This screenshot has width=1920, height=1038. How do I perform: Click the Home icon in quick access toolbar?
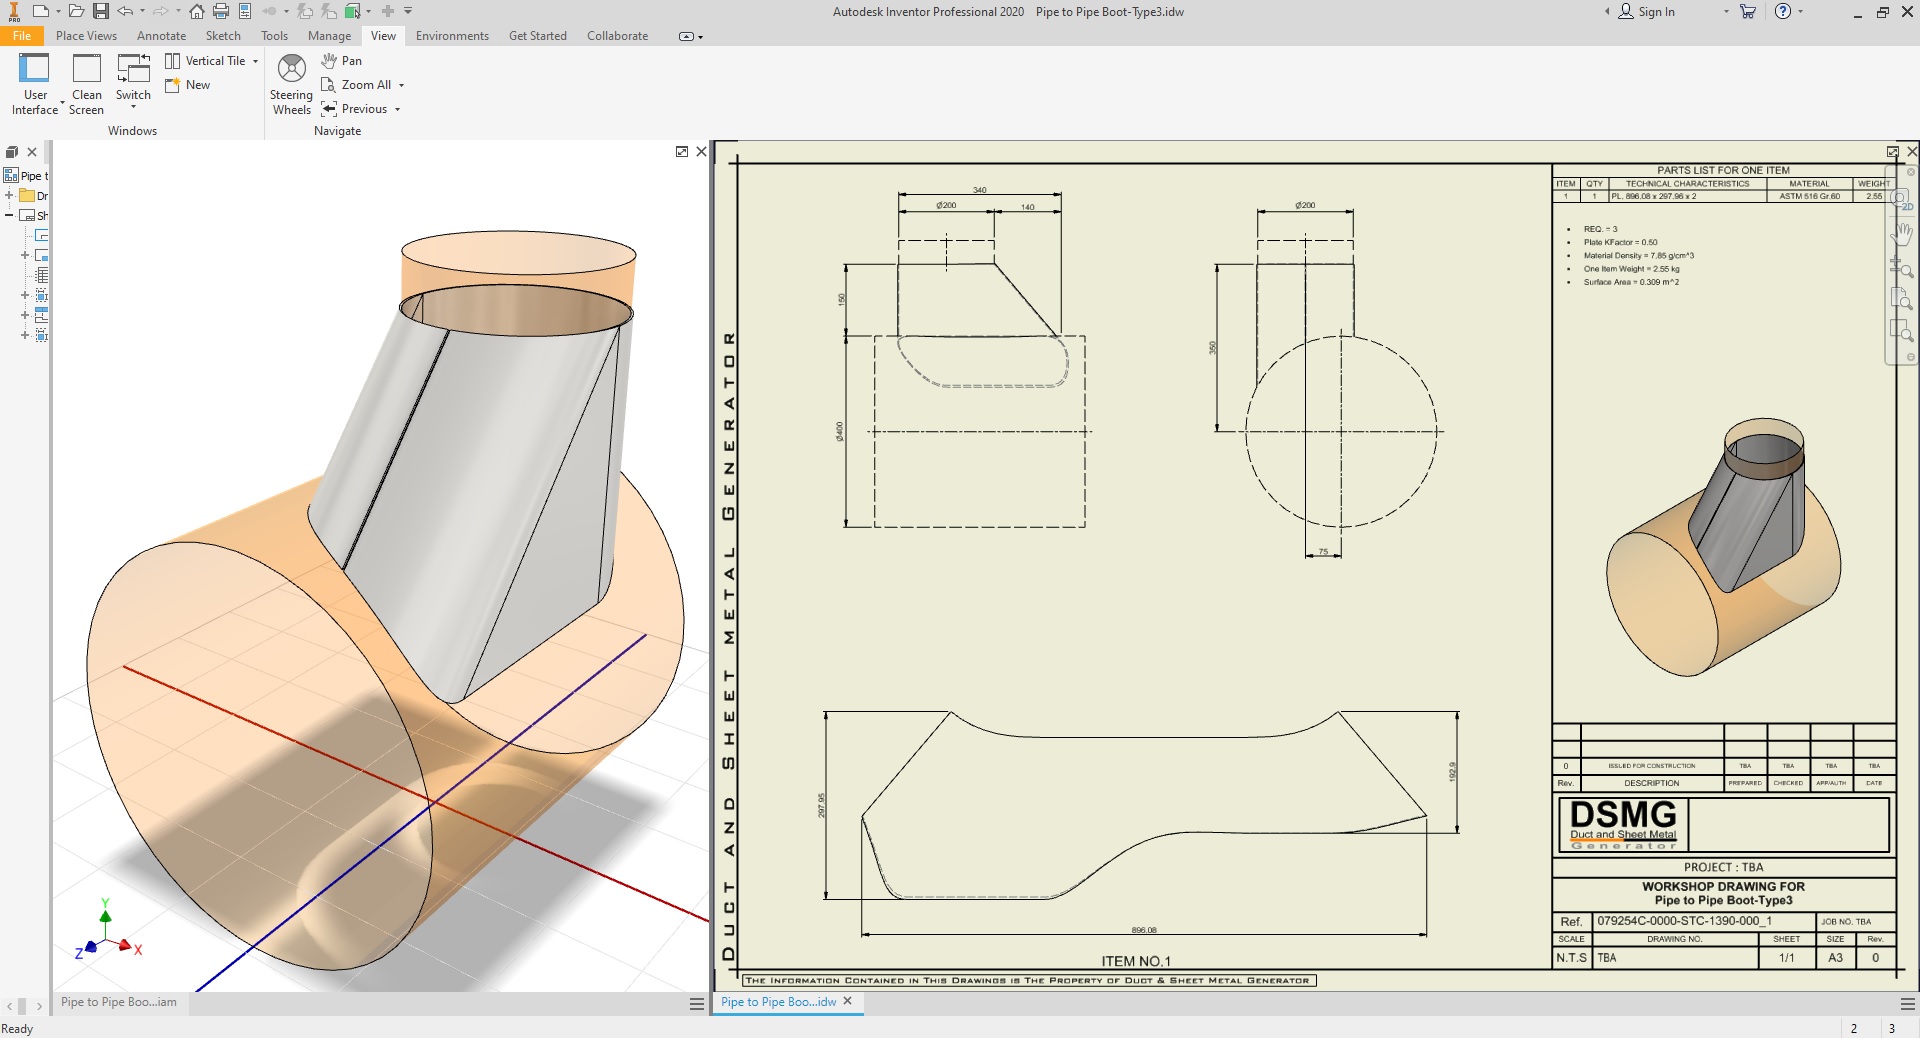click(197, 12)
